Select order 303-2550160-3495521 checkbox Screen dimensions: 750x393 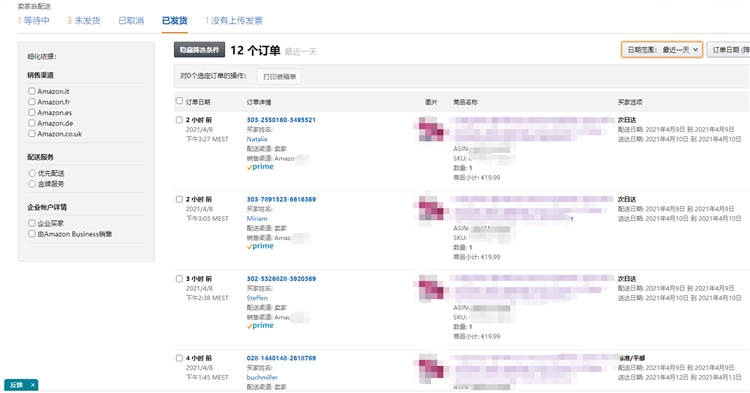(x=179, y=120)
